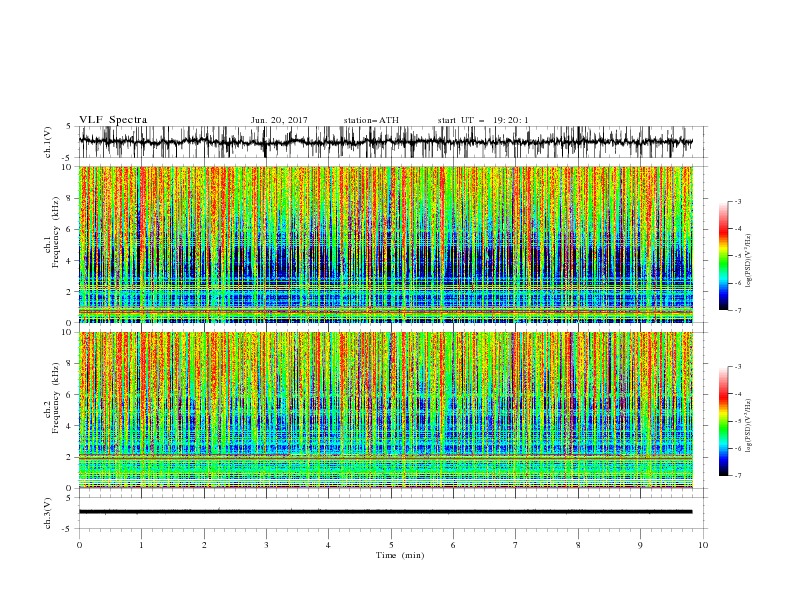Click the ch.1 voltage waveform trace
The image size is (792, 612).
pyautogui.click(x=385, y=142)
